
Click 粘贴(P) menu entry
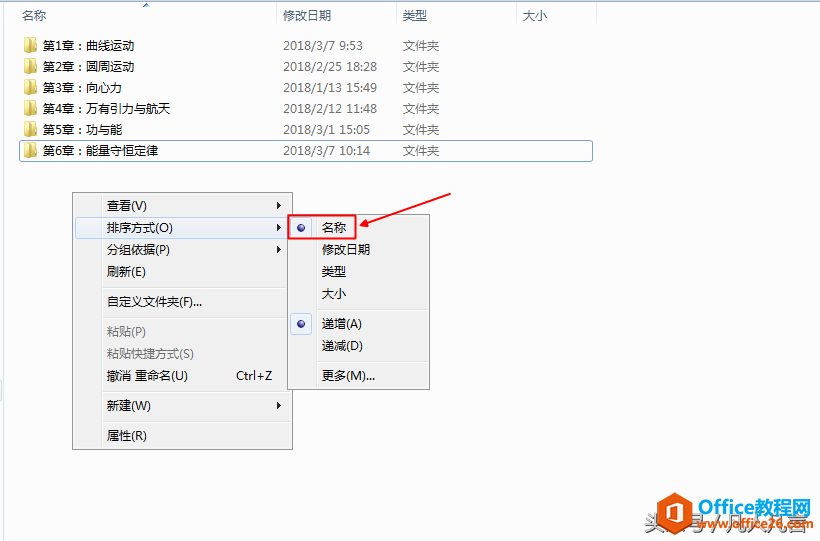pyautogui.click(x=182, y=332)
